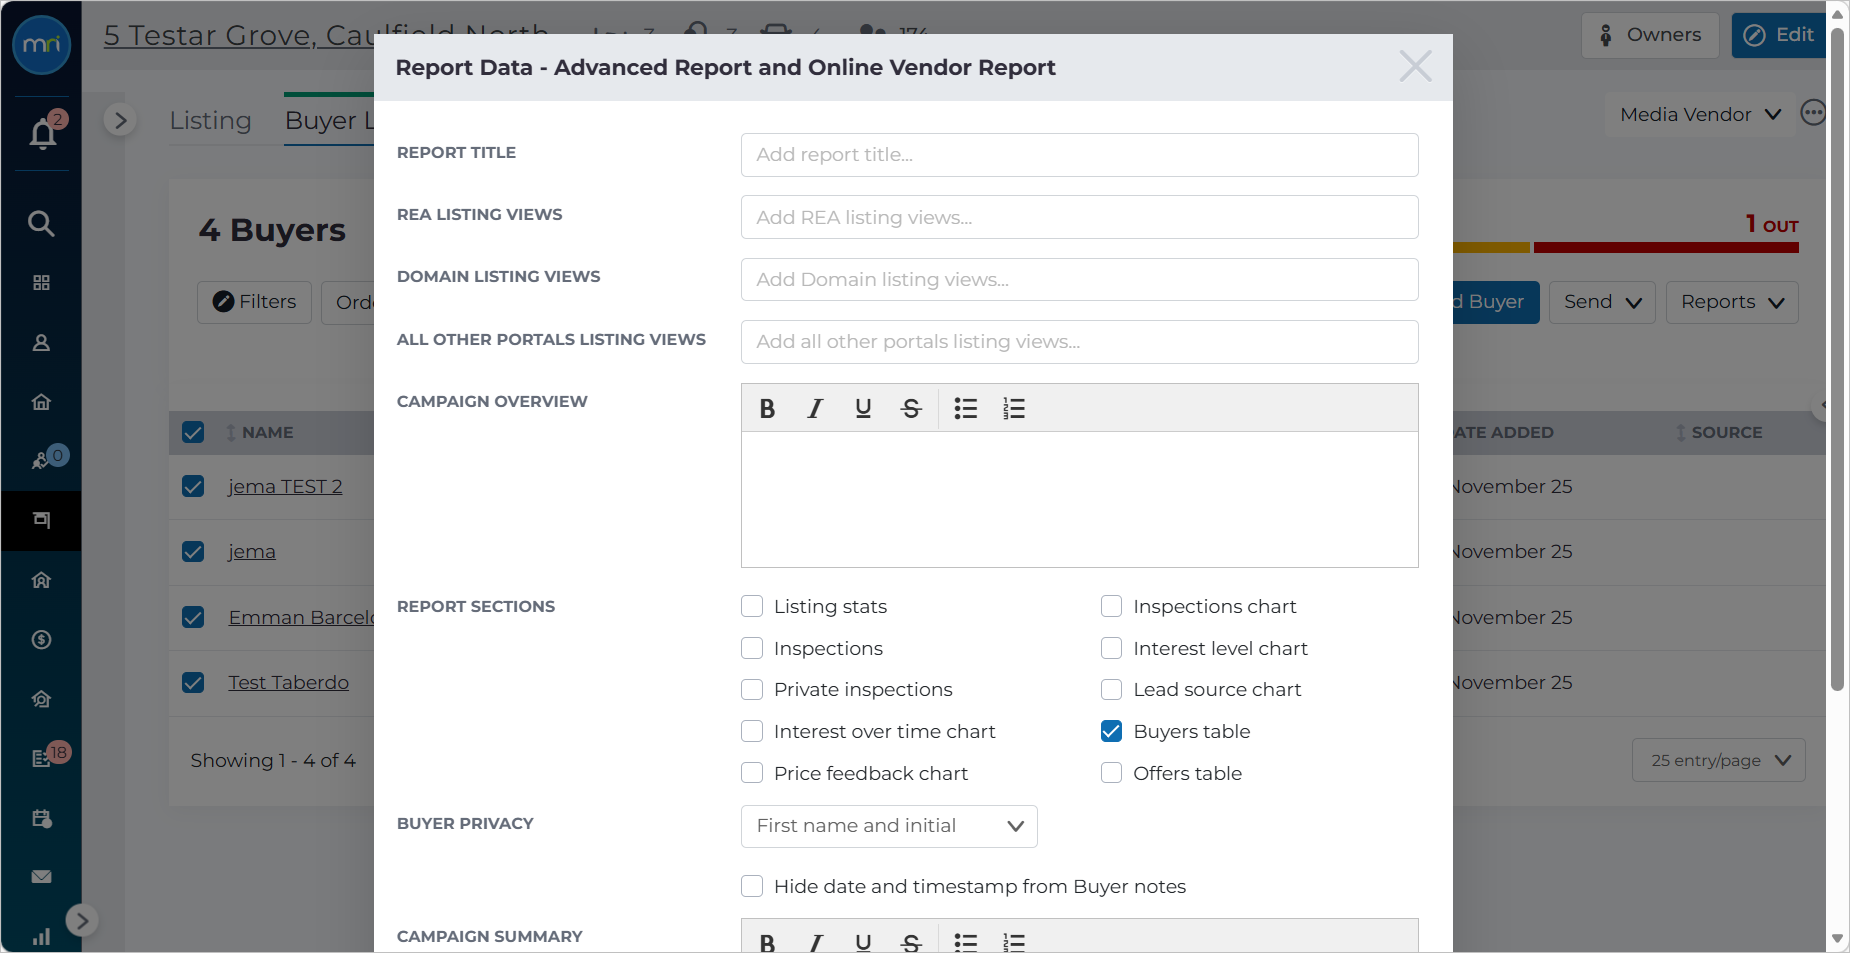Open the contacts person icon in sidebar
This screenshot has width=1850, height=953.
(x=41, y=343)
